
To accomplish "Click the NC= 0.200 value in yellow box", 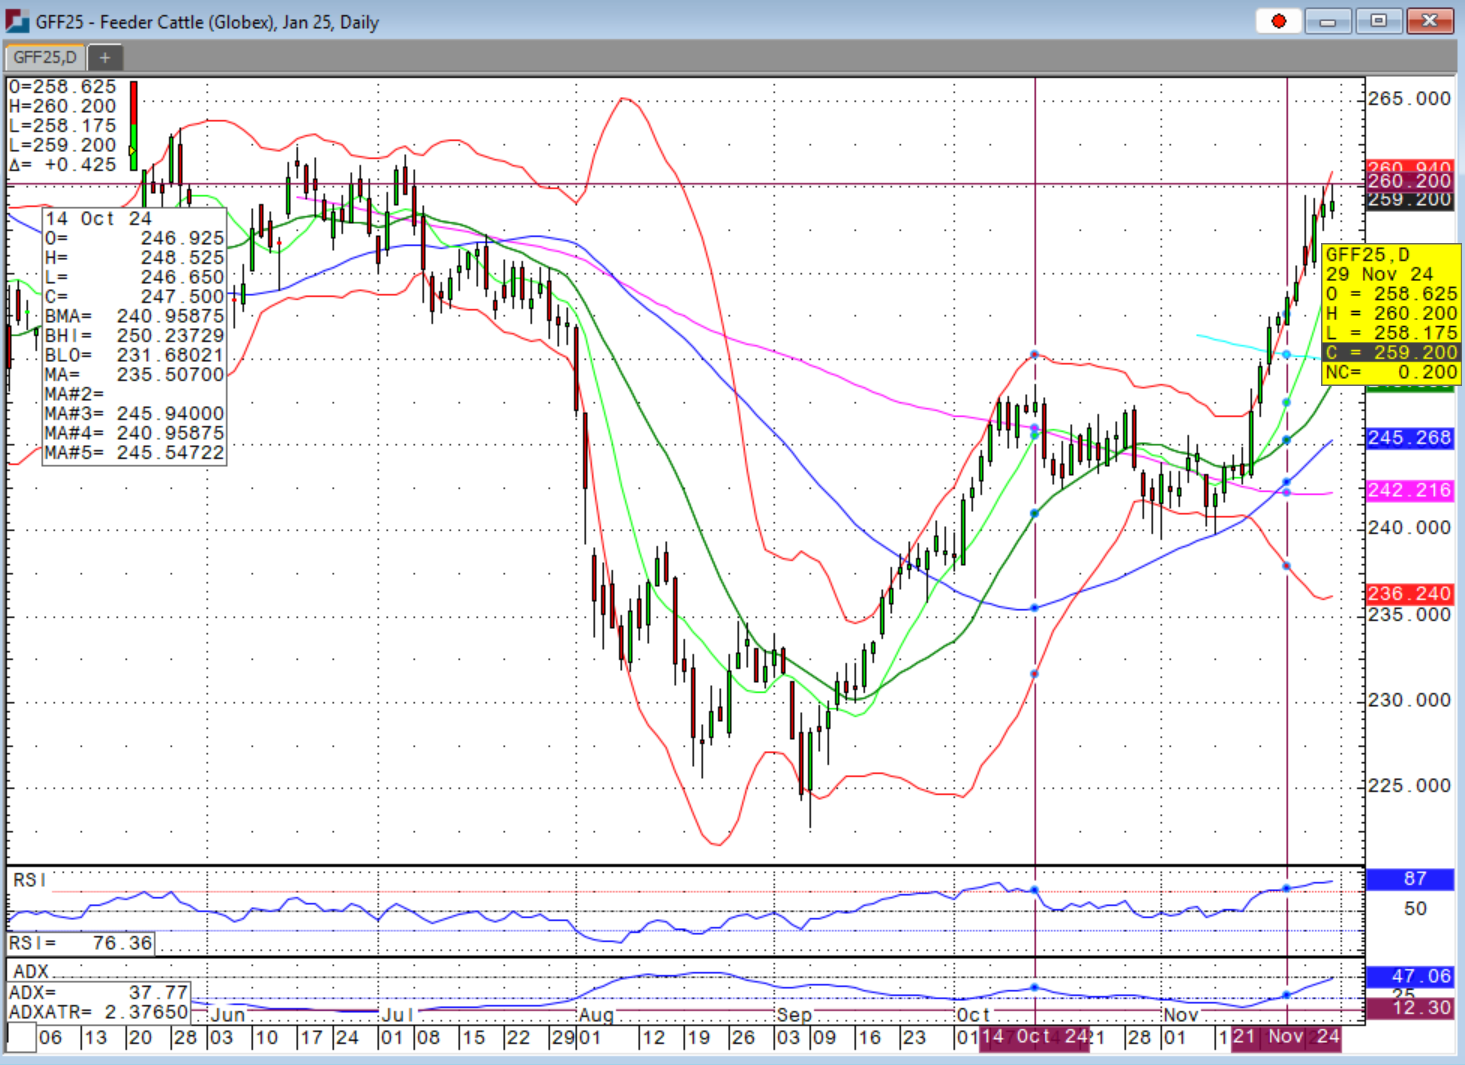I will pos(1391,372).
